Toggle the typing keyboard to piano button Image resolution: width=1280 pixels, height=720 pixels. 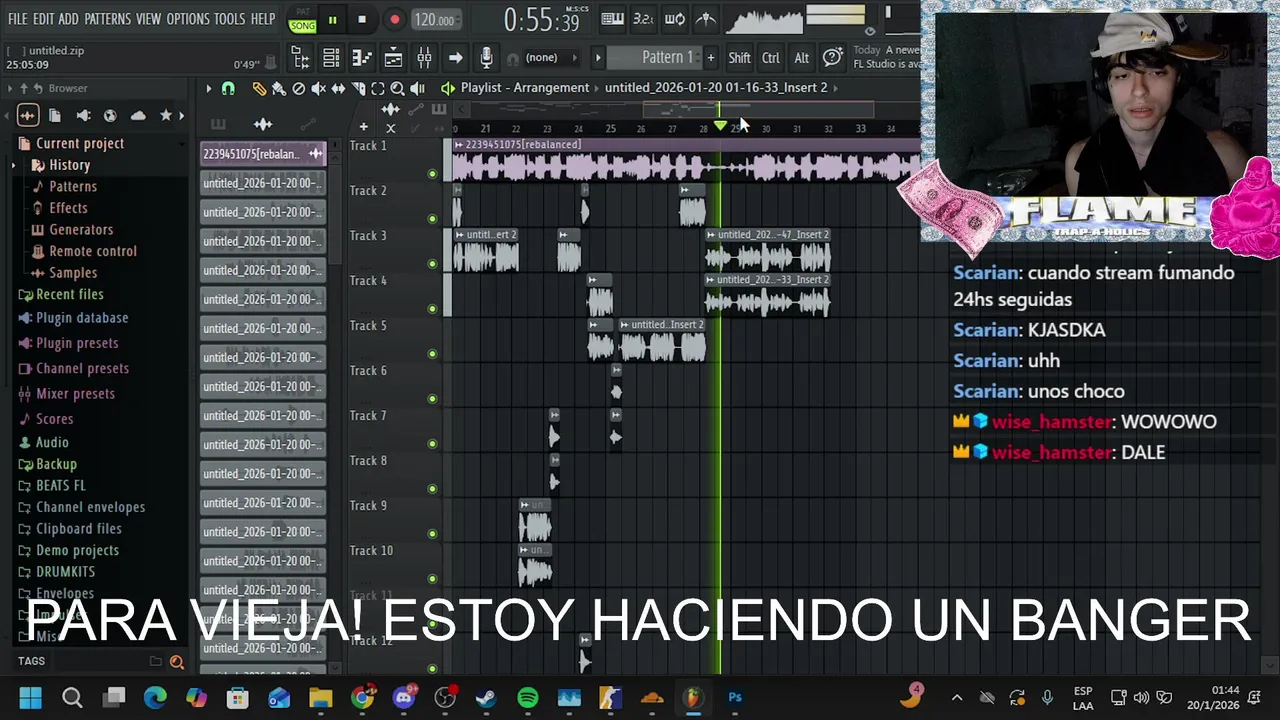coord(612,19)
